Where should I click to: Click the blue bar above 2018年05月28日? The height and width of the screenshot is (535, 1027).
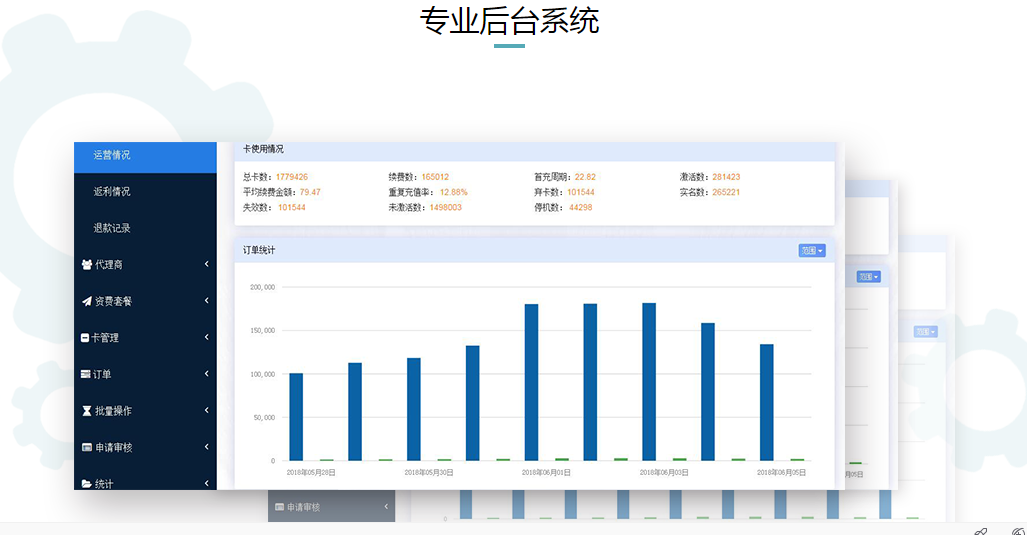coord(296,416)
